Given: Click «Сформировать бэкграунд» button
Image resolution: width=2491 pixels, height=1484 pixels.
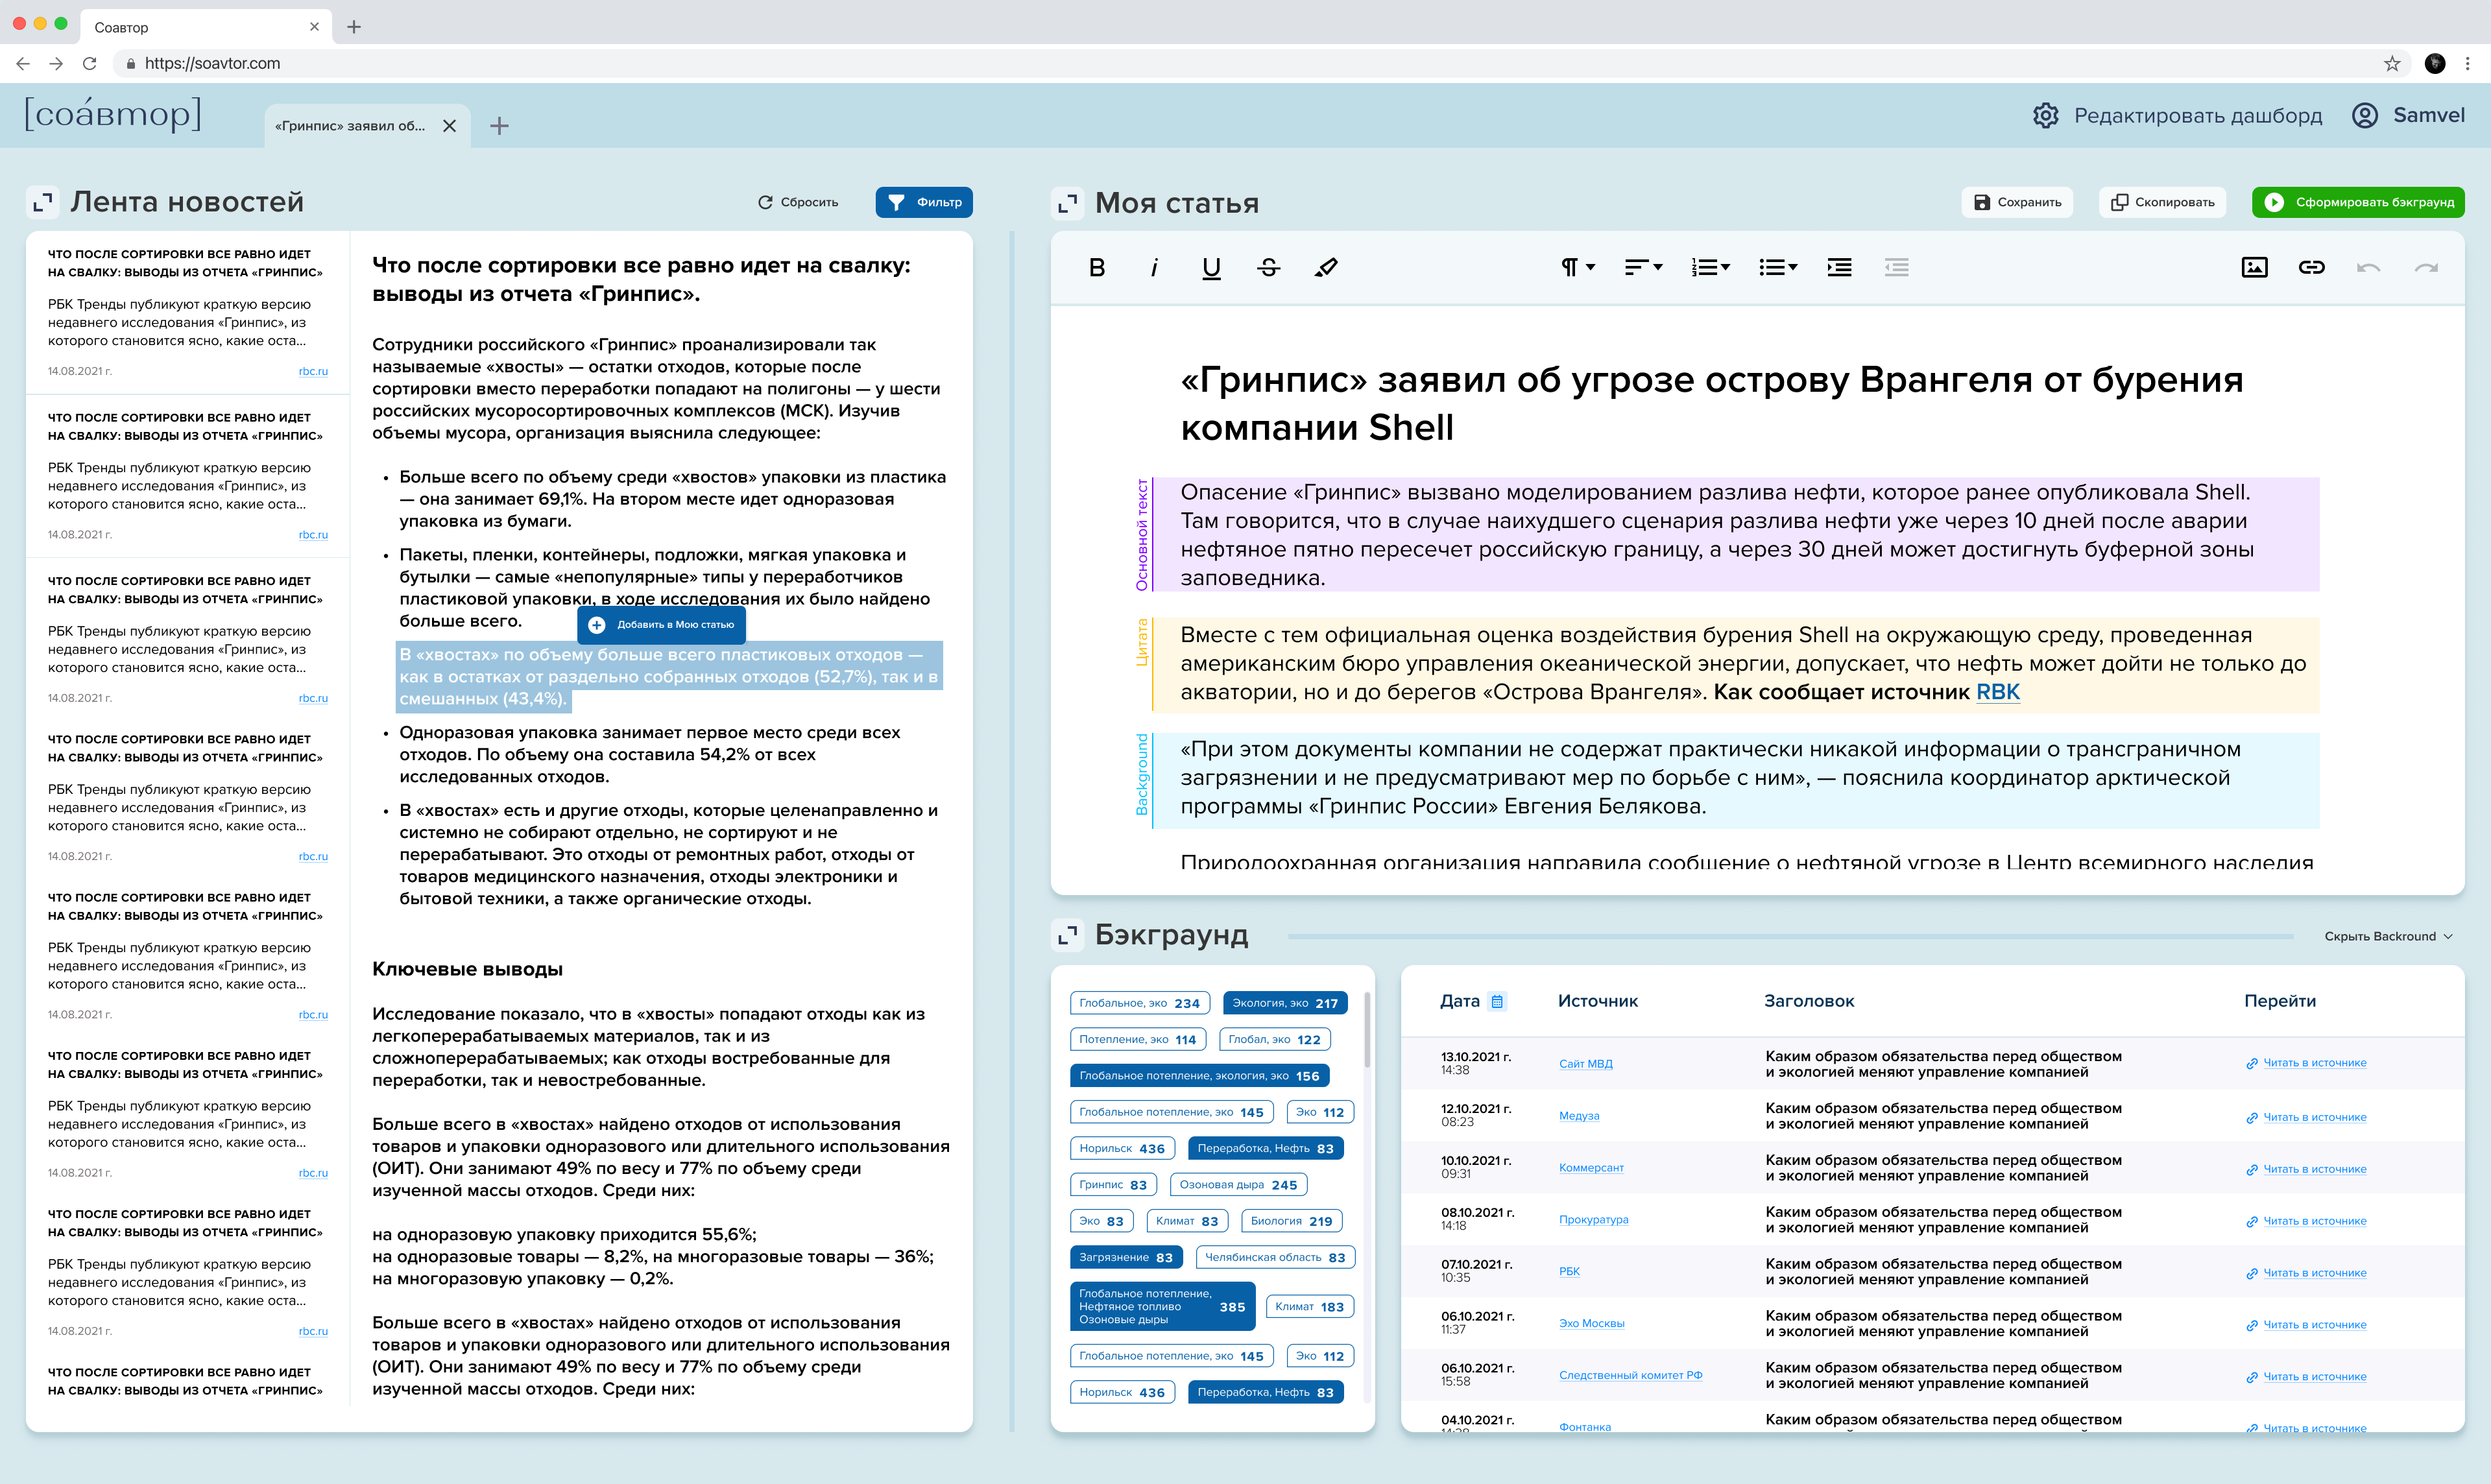Looking at the screenshot, I should pos(2366,203).
